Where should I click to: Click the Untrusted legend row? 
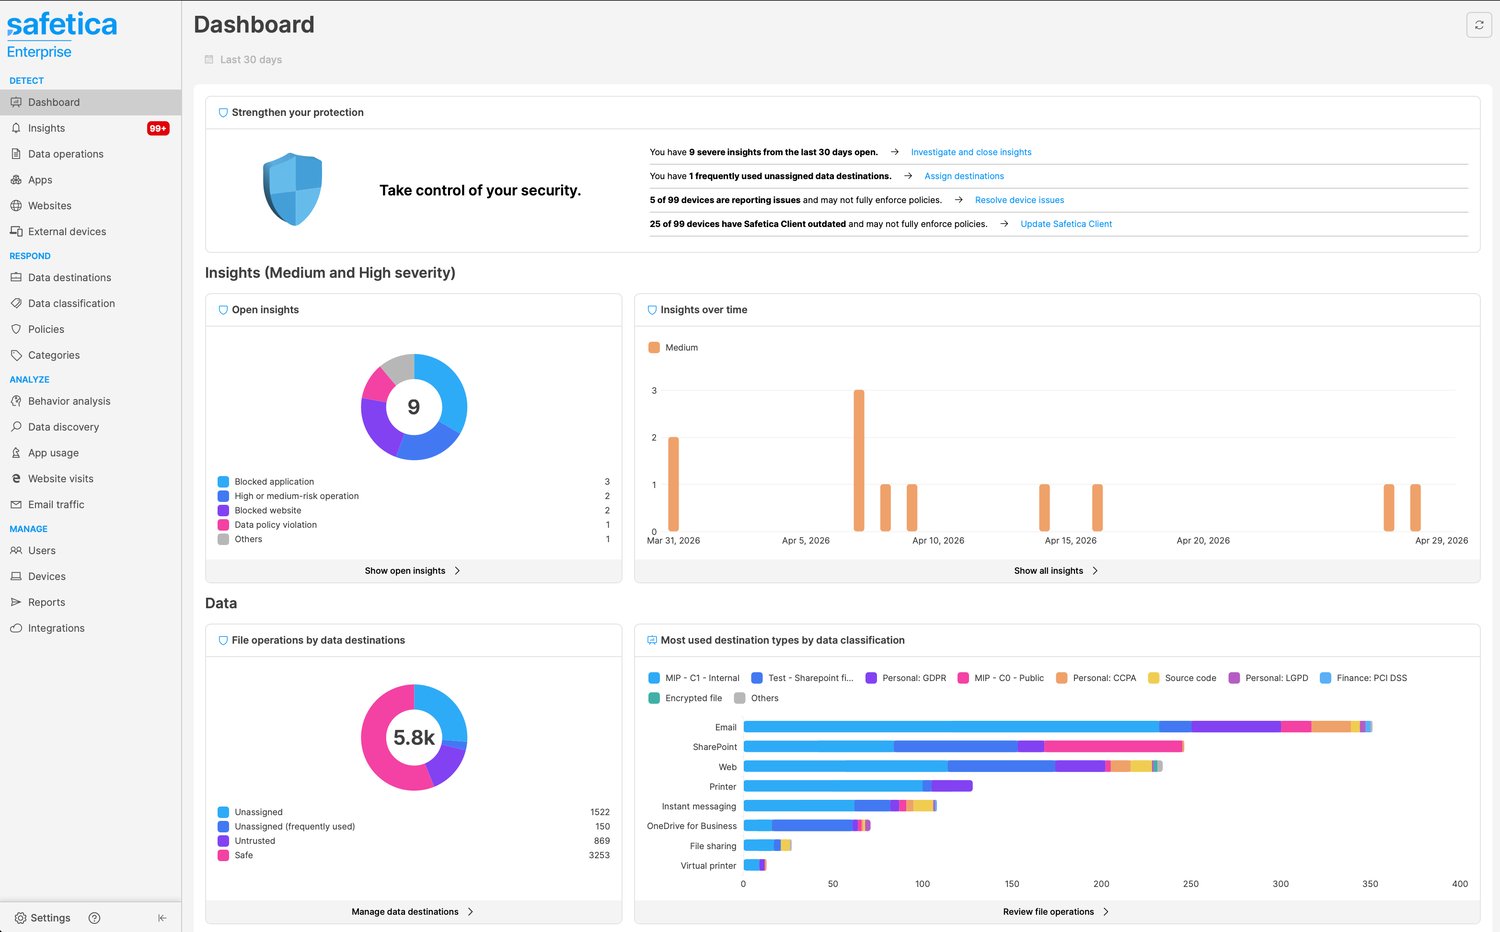(413, 841)
